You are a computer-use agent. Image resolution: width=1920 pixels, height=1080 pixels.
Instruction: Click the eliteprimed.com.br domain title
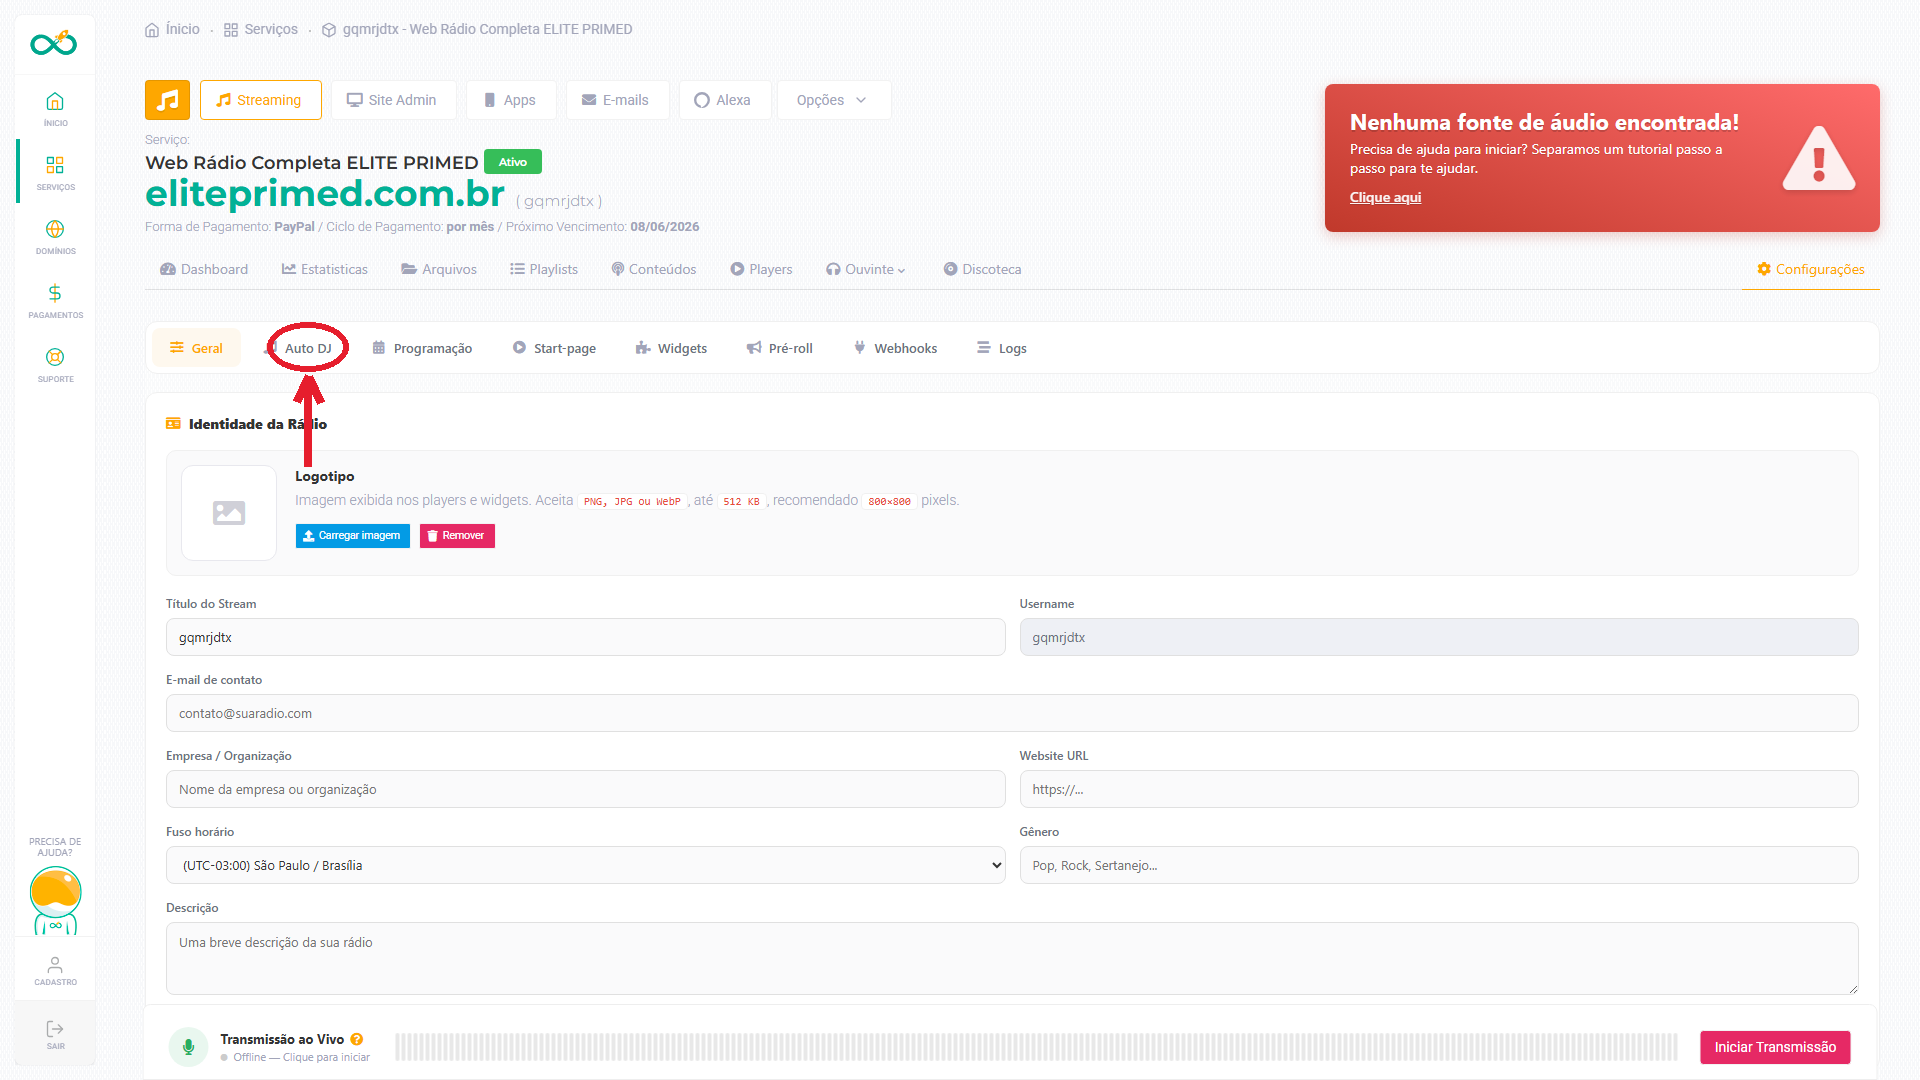[x=325, y=193]
